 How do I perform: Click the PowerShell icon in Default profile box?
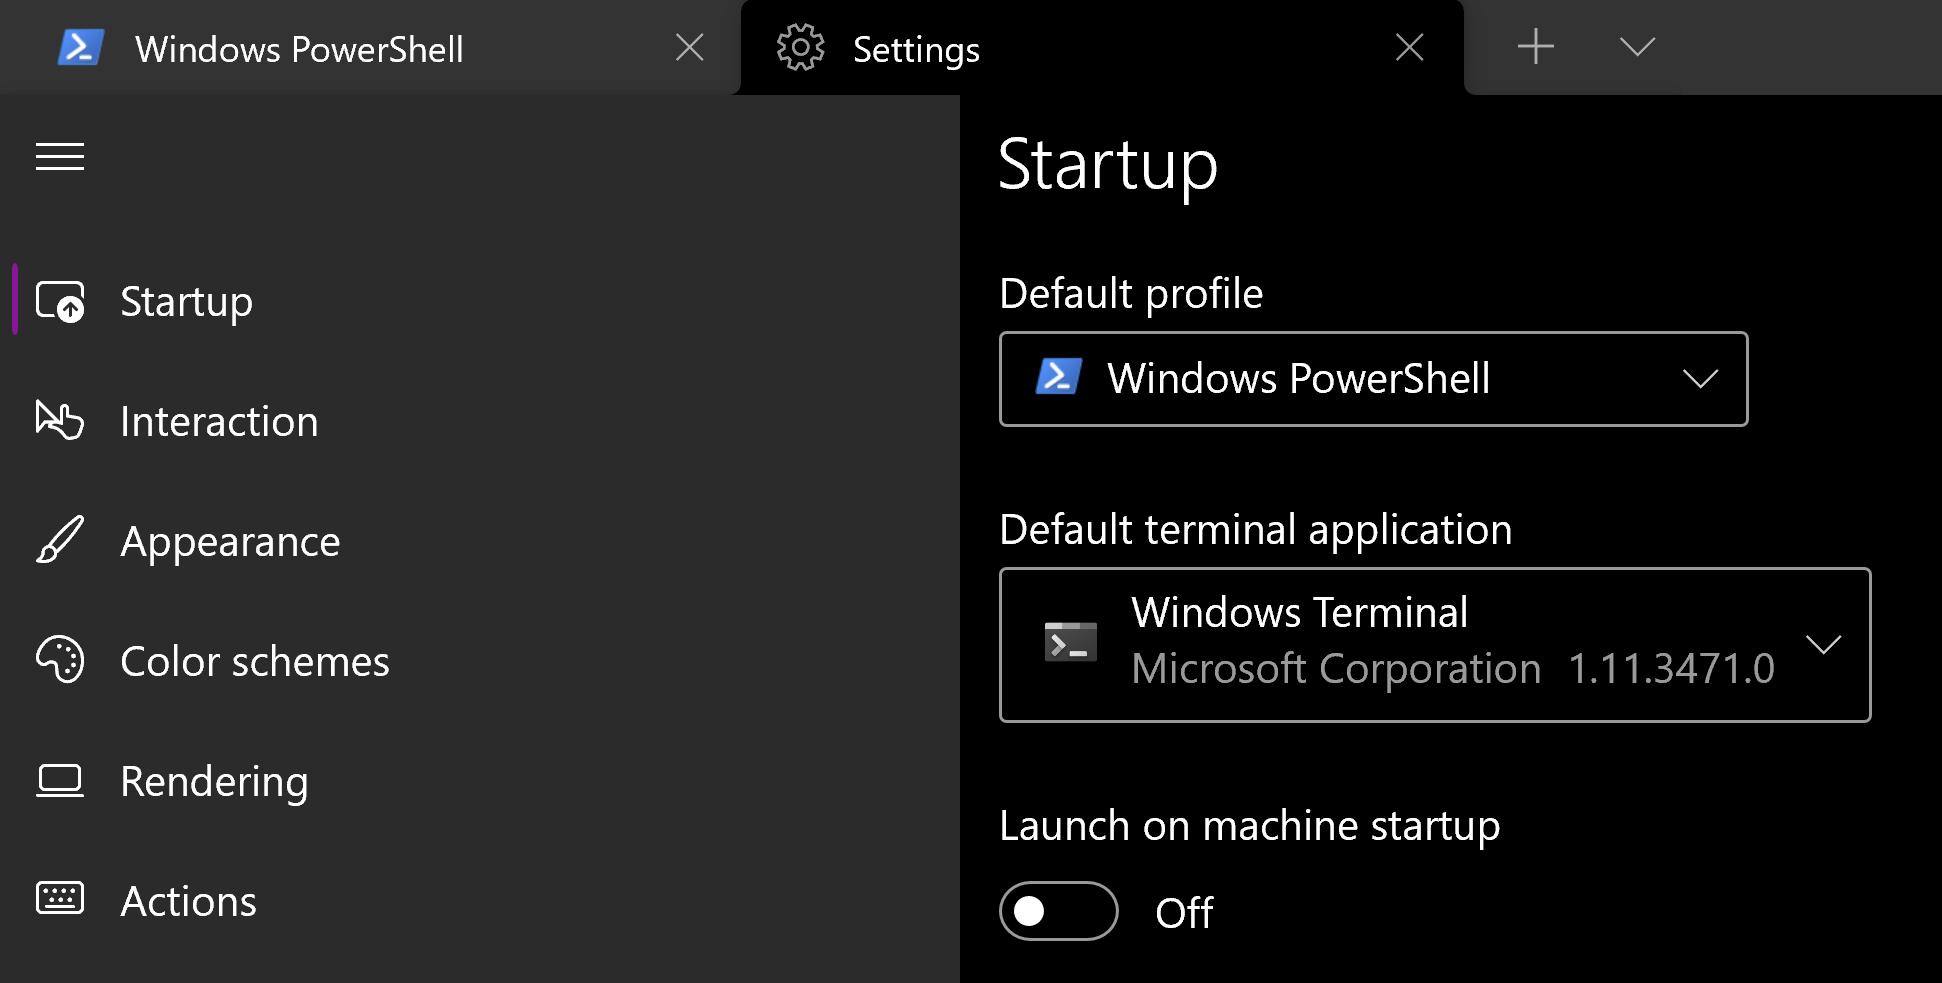(1059, 377)
